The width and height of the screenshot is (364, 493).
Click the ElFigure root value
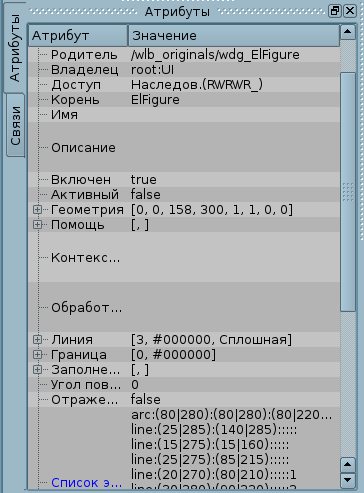point(155,100)
